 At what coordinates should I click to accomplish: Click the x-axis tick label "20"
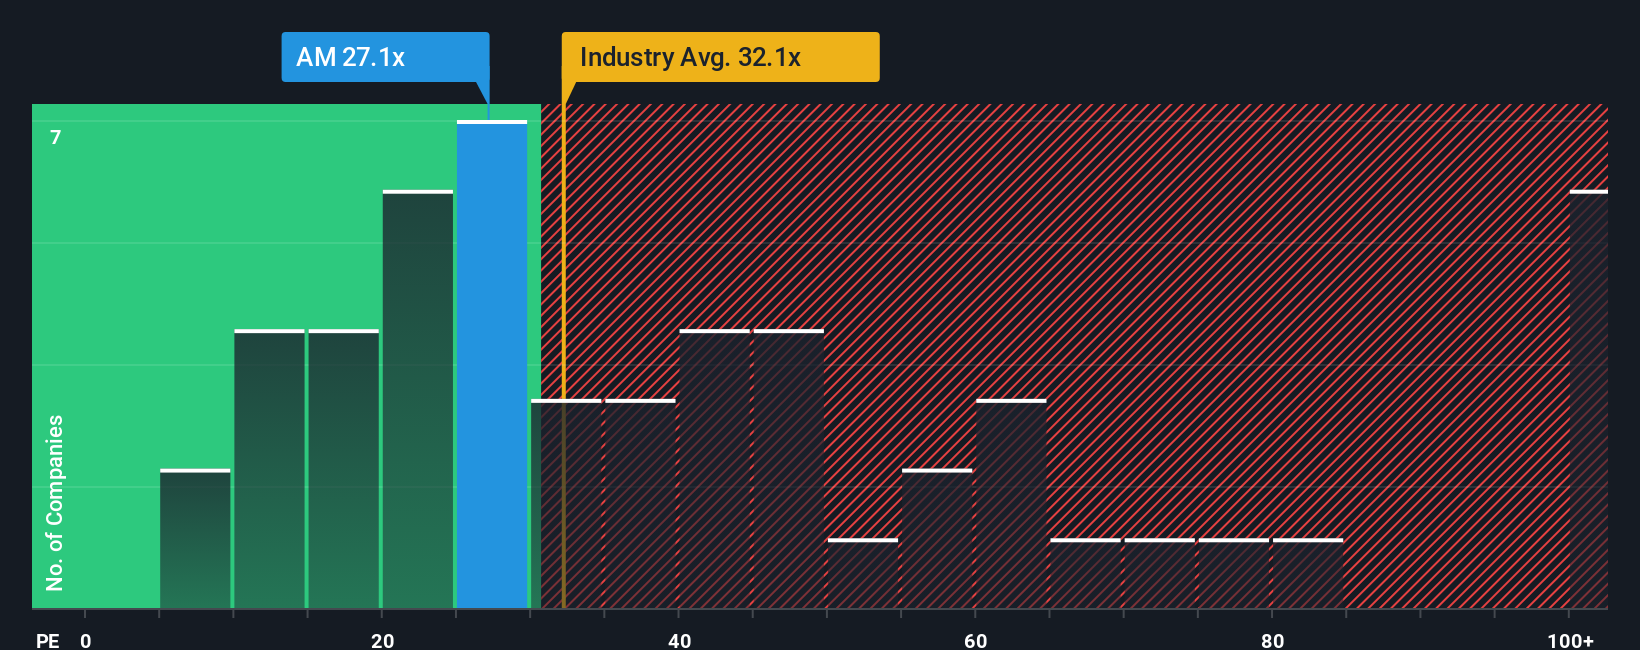[383, 640]
